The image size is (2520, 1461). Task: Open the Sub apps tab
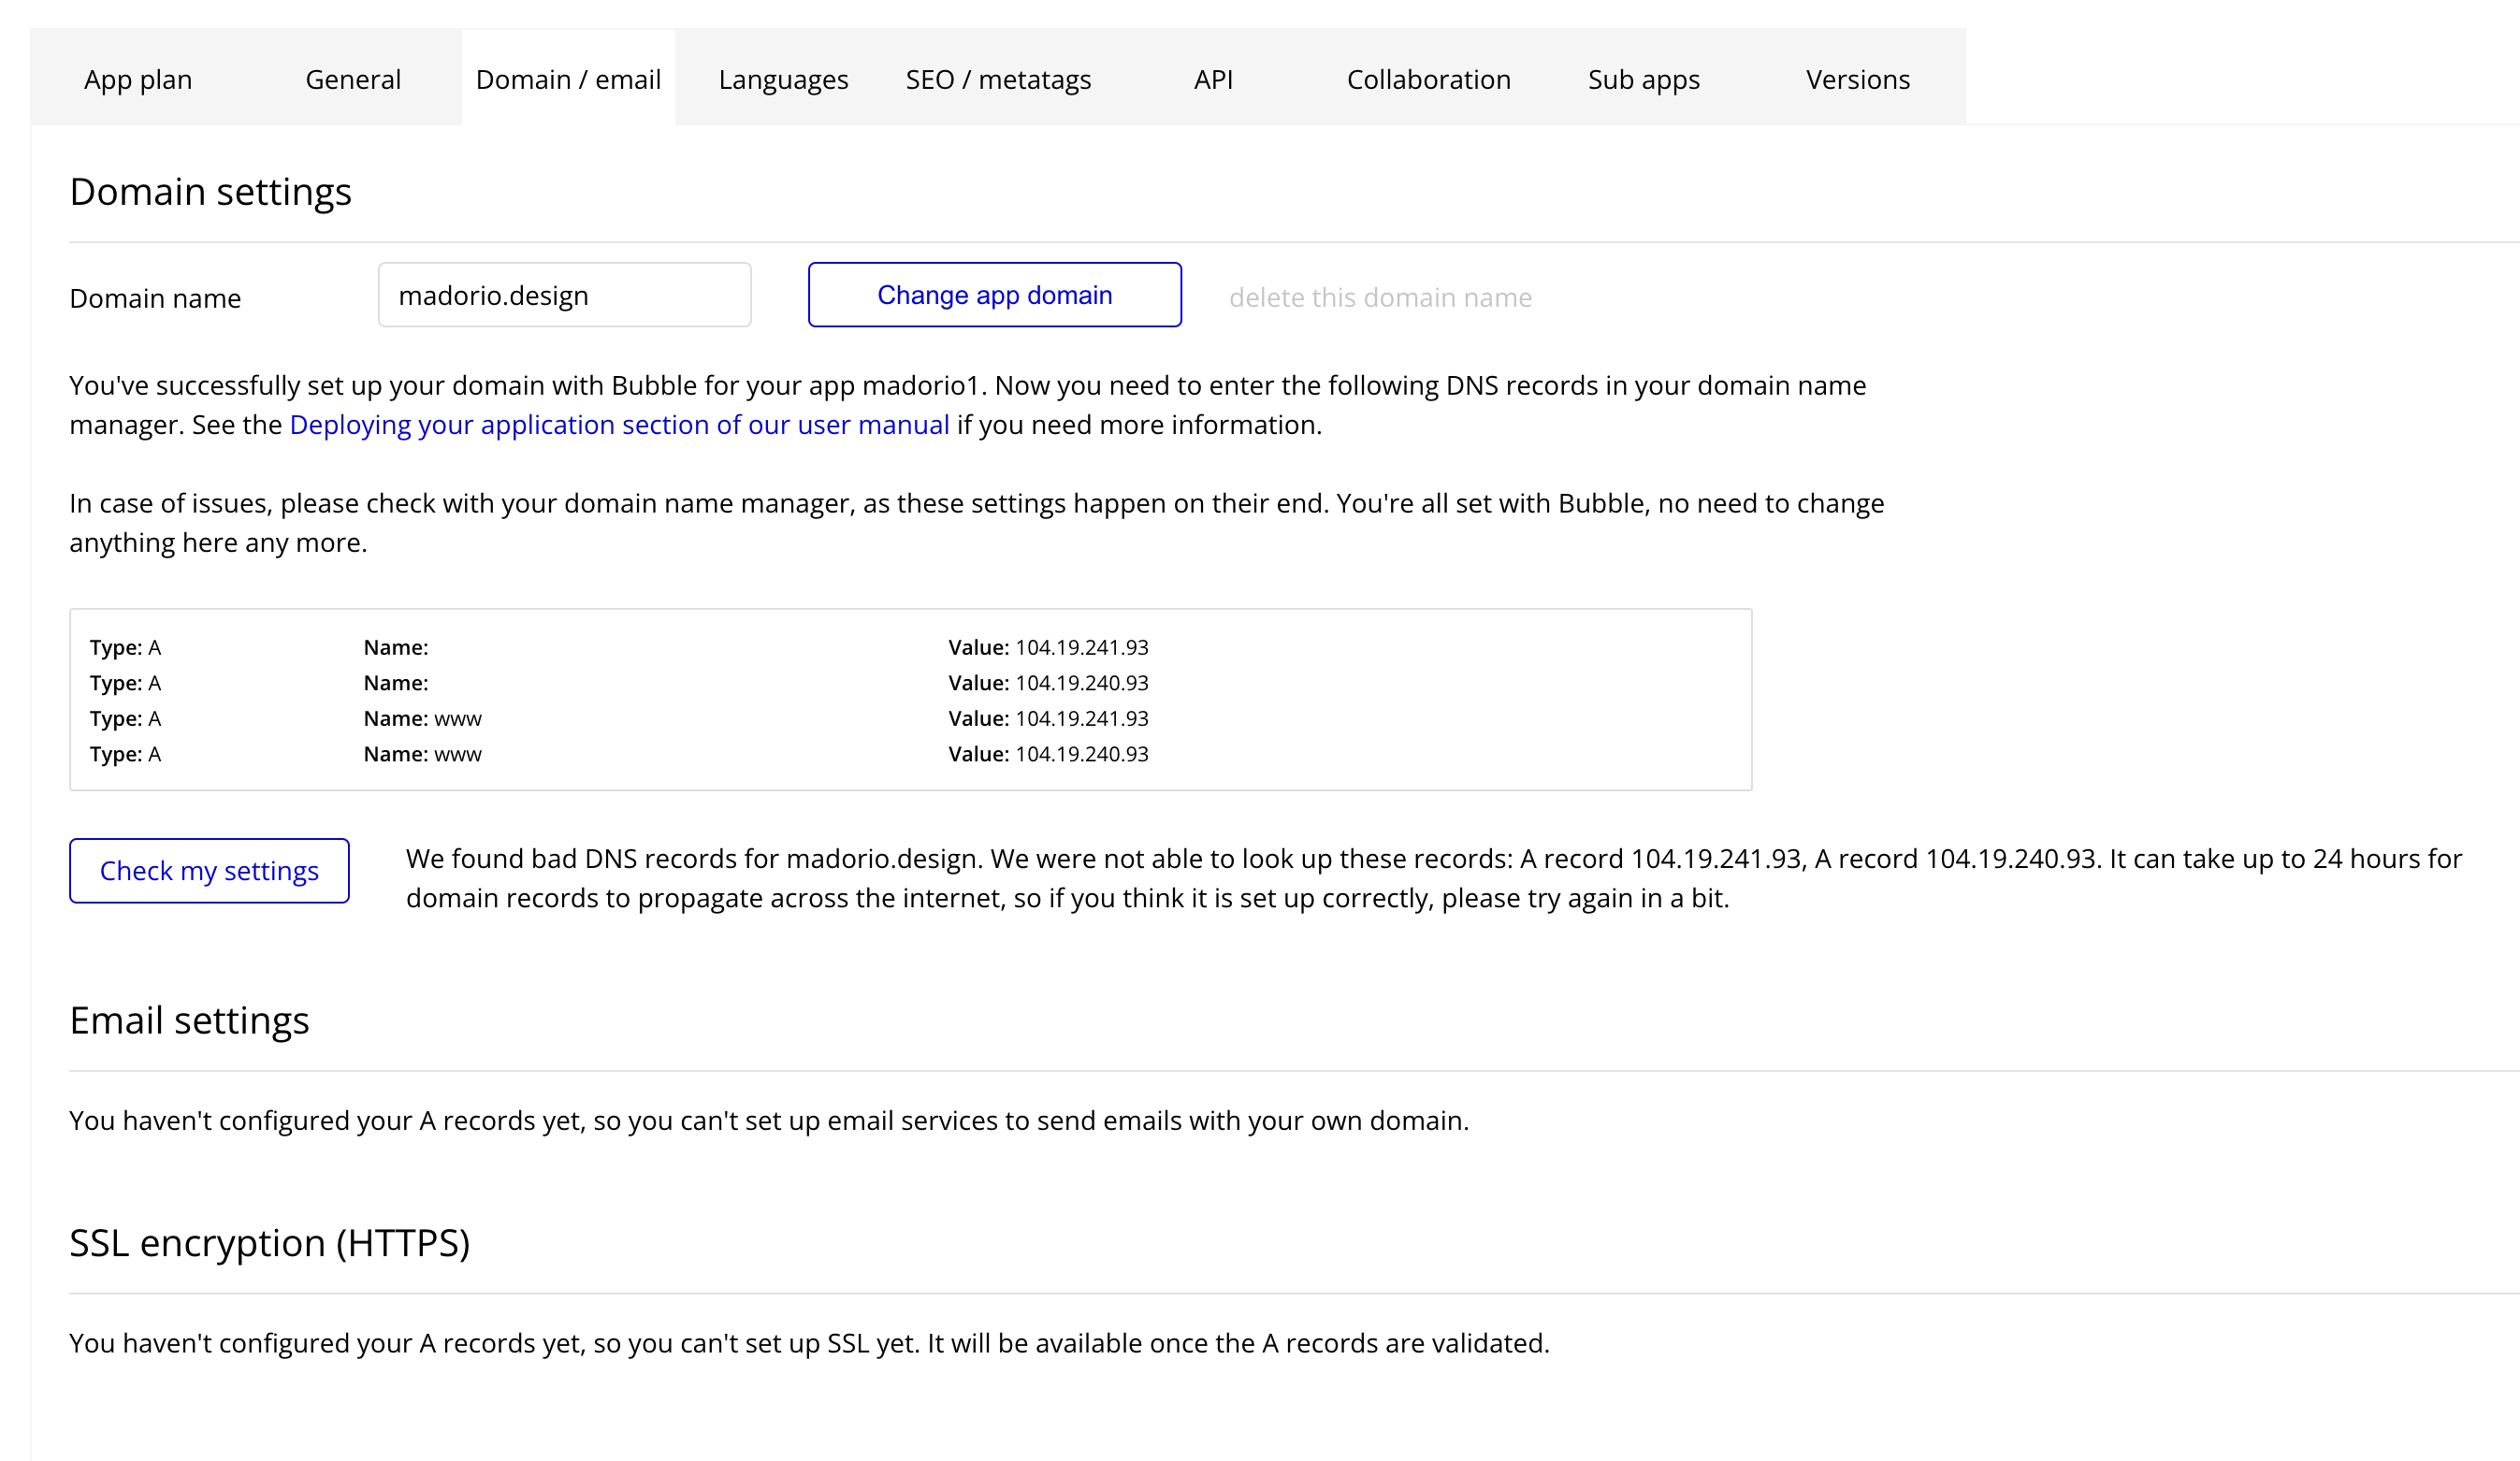[x=1643, y=79]
